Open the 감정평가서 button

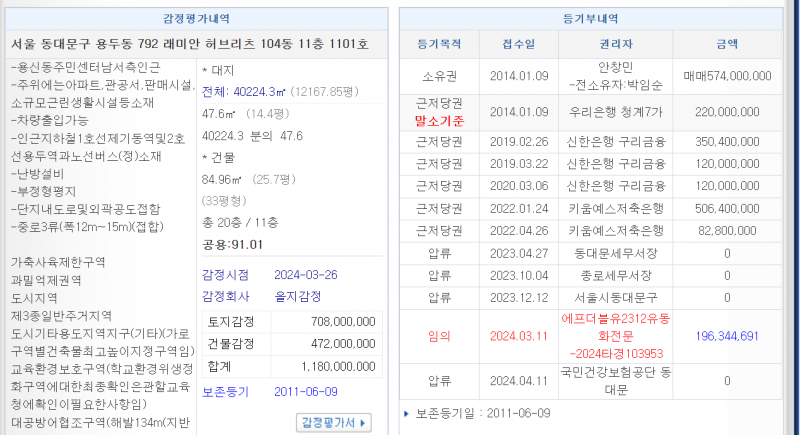(335, 423)
